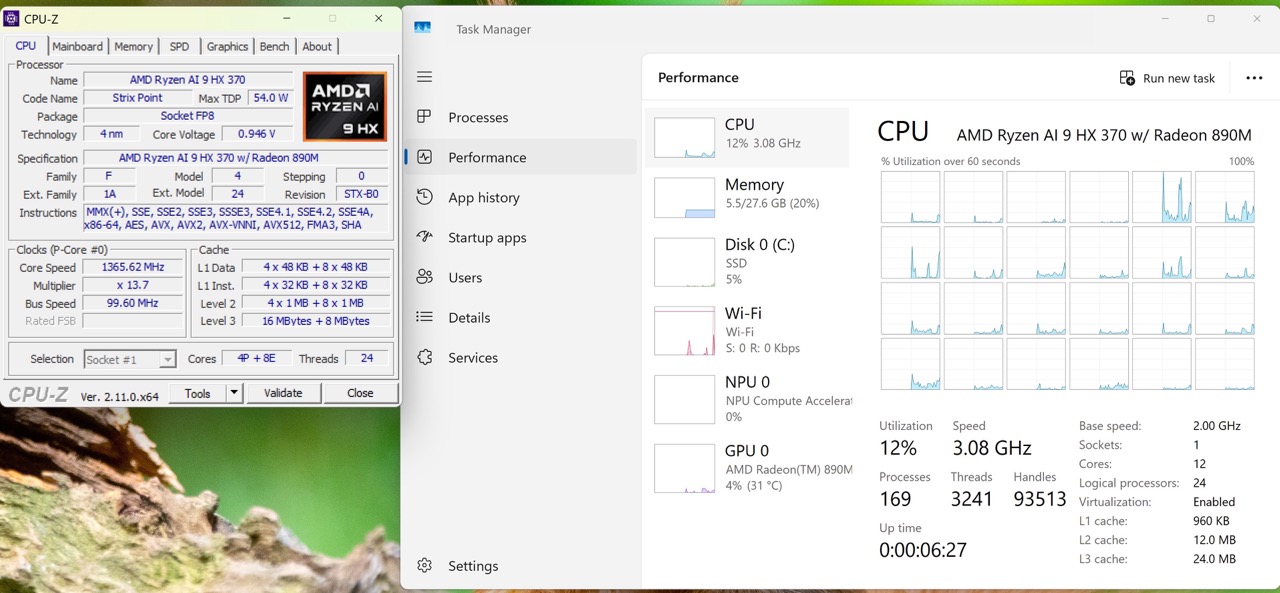The width and height of the screenshot is (1280, 593).
Task: Click the Performance page heading
Action: point(698,78)
